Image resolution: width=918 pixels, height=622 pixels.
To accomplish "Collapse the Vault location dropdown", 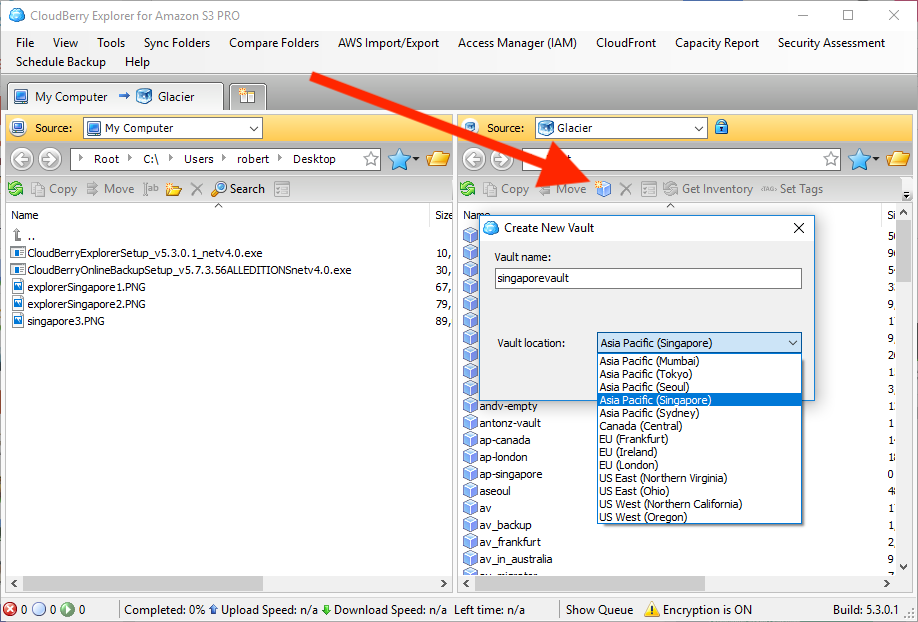I will 793,343.
